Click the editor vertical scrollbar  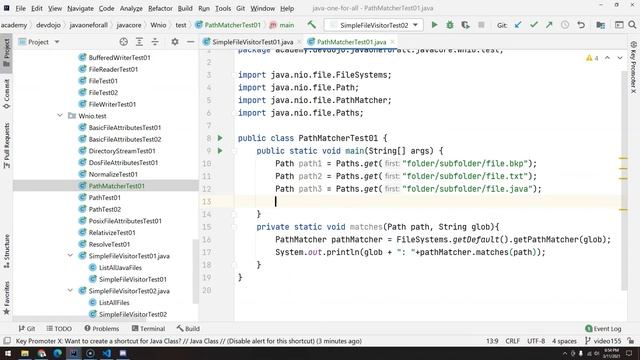click(x=624, y=180)
